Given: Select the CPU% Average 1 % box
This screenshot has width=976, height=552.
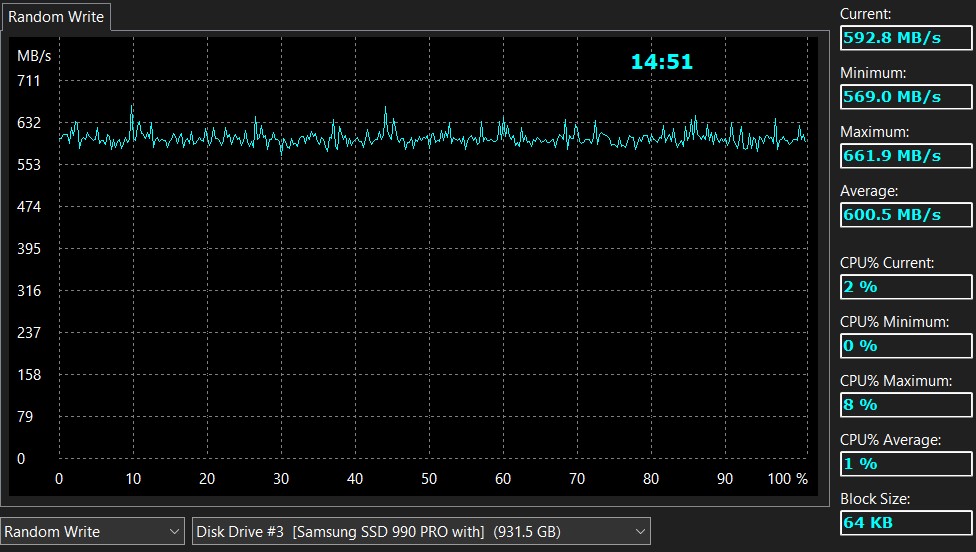Looking at the screenshot, I should point(905,464).
